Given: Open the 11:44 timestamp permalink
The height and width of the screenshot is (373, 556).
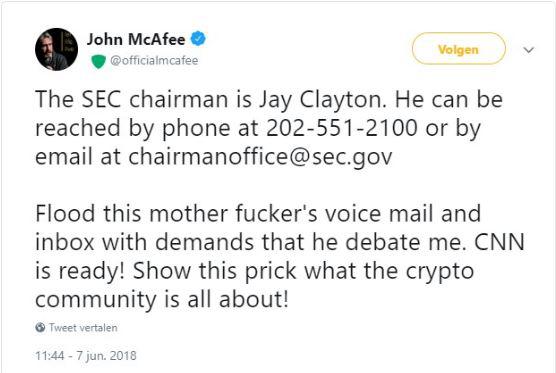Looking at the screenshot, I should tap(50, 356).
